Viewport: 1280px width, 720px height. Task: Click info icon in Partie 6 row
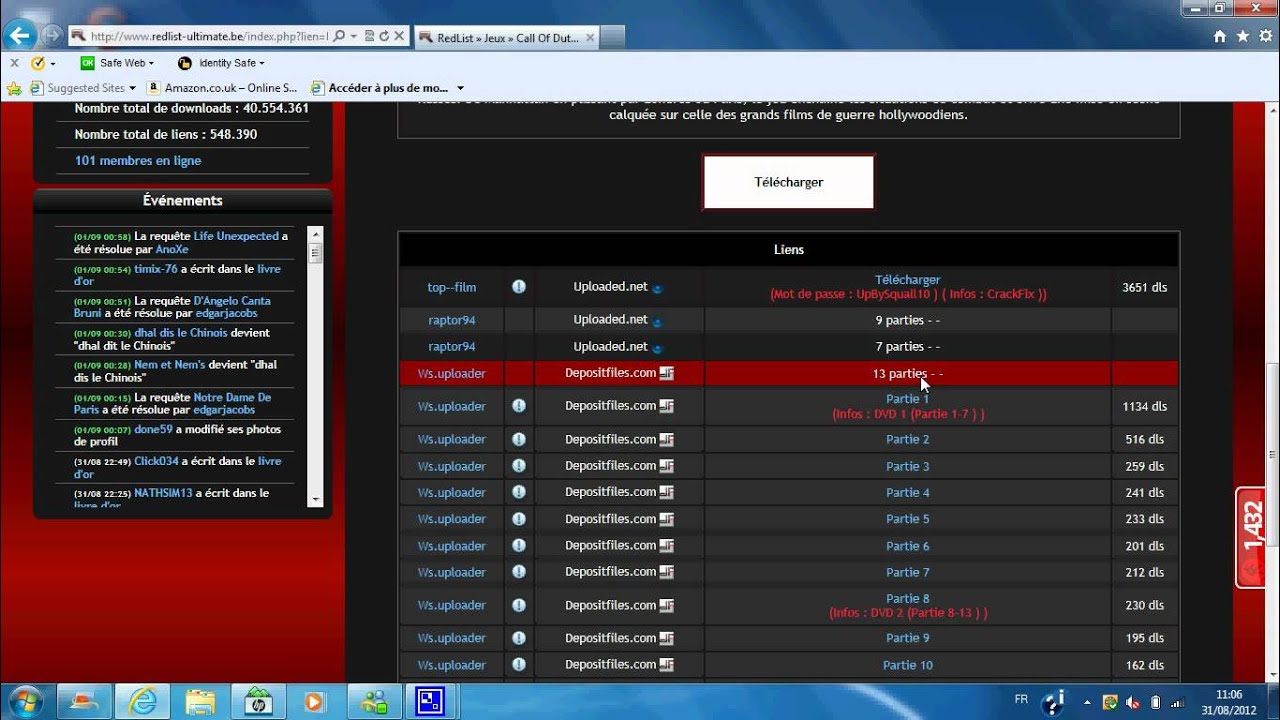pos(519,545)
